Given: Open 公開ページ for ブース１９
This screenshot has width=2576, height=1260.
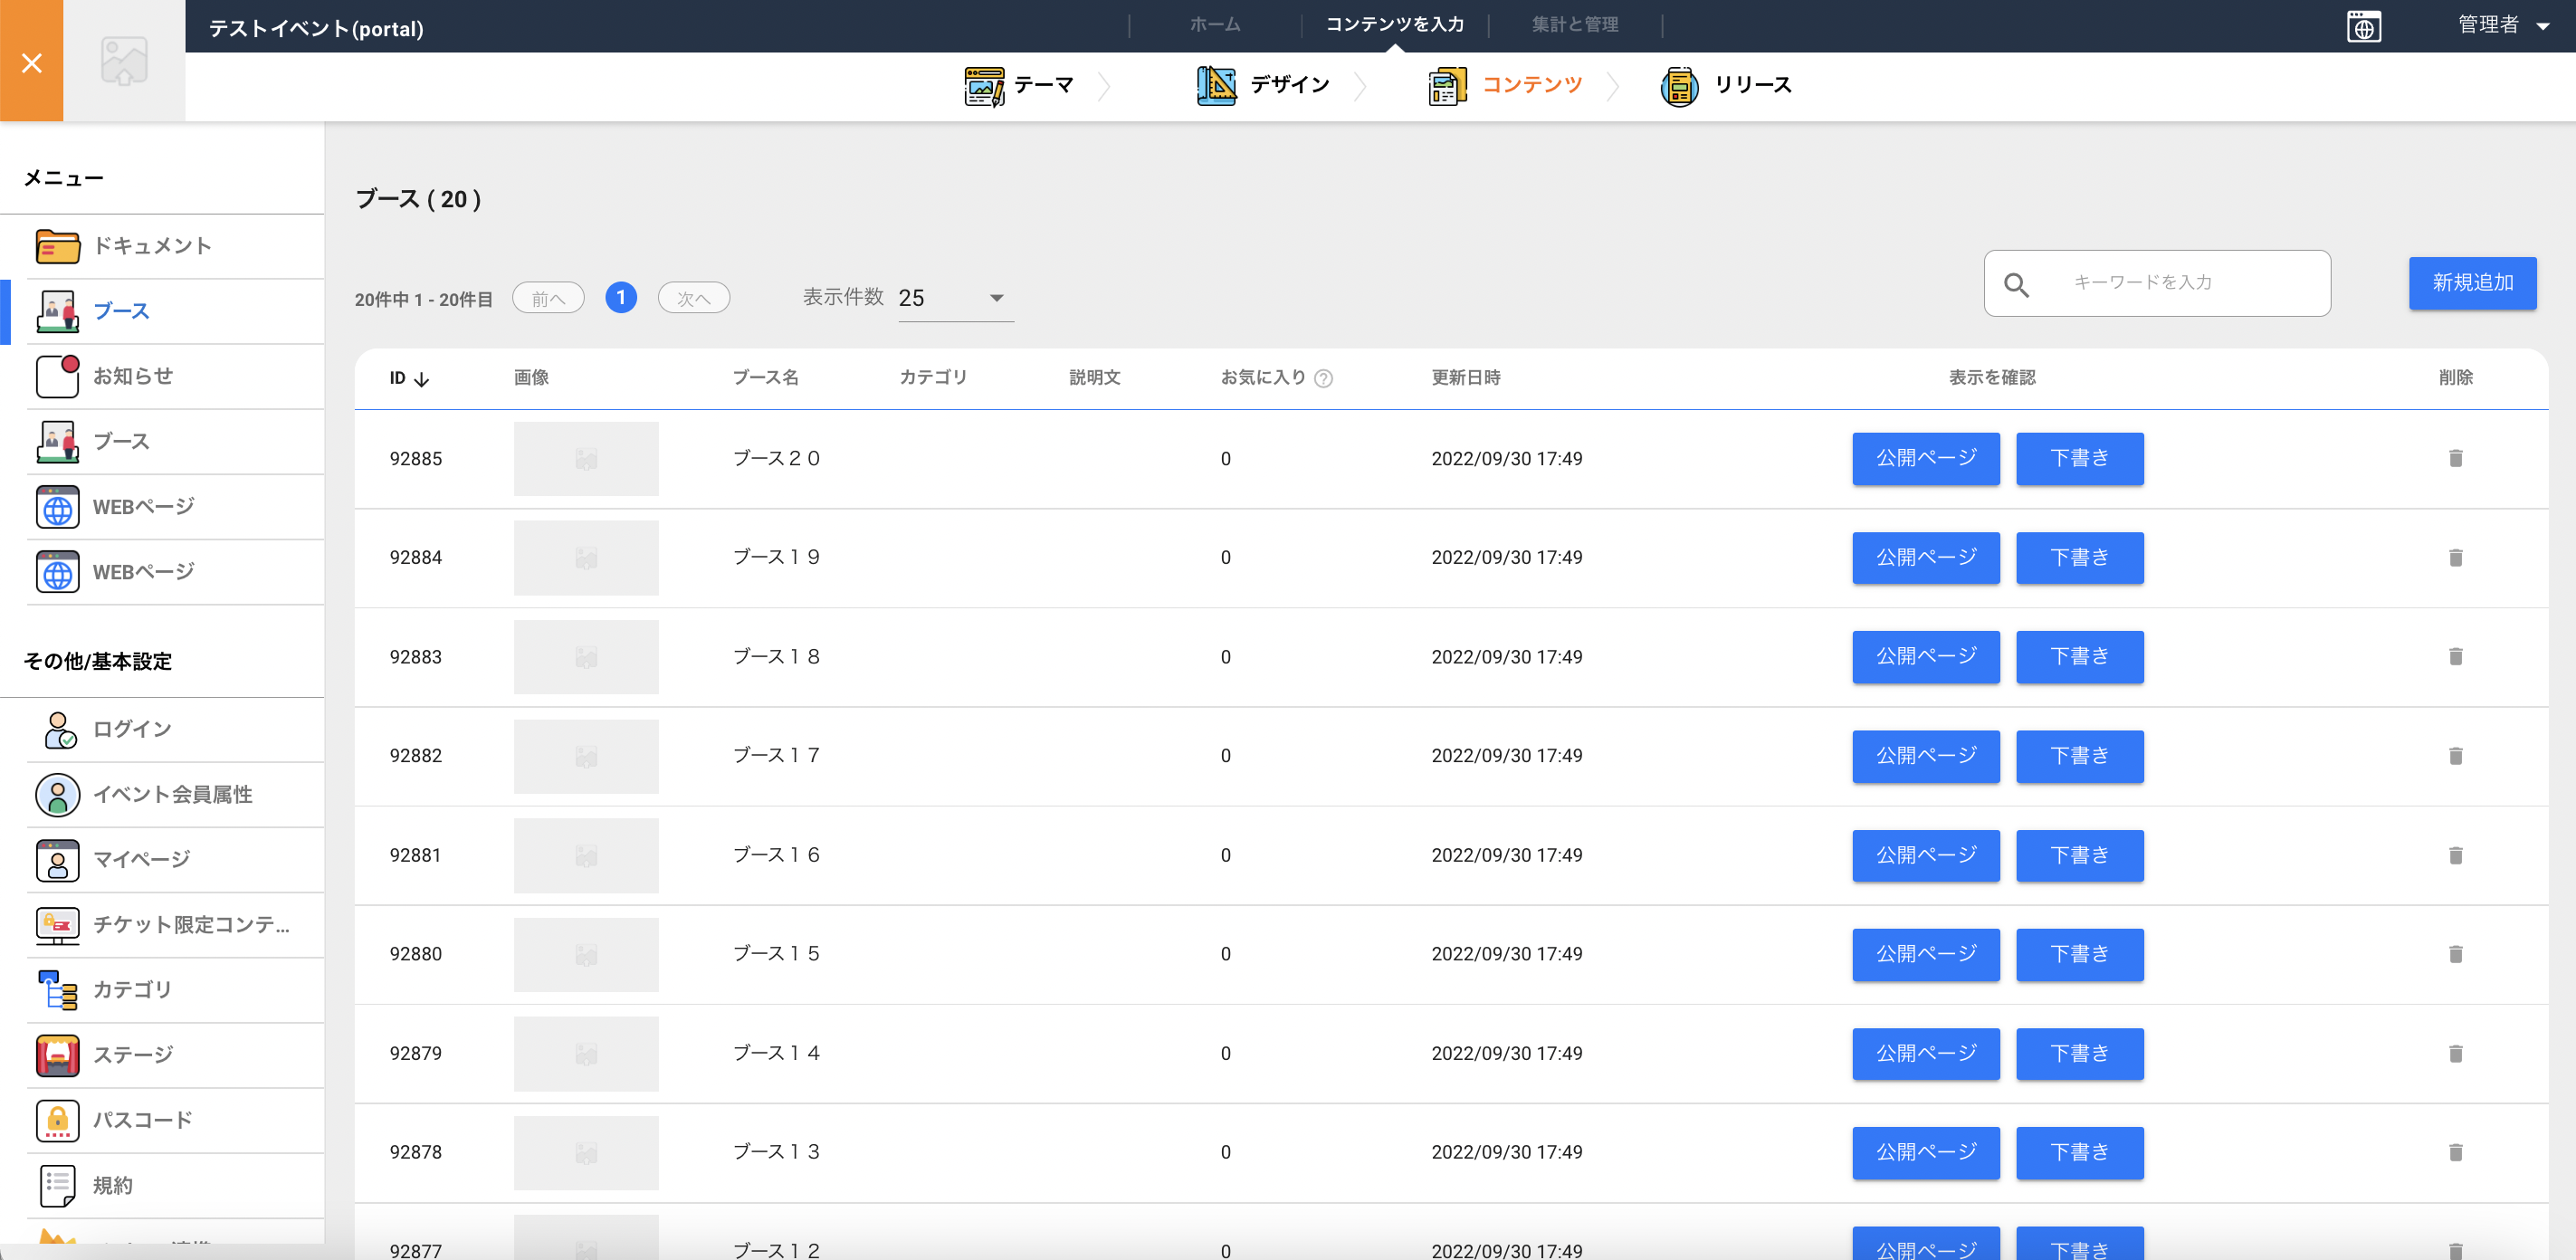Looking at the screenshot, I should [1926, 558].
